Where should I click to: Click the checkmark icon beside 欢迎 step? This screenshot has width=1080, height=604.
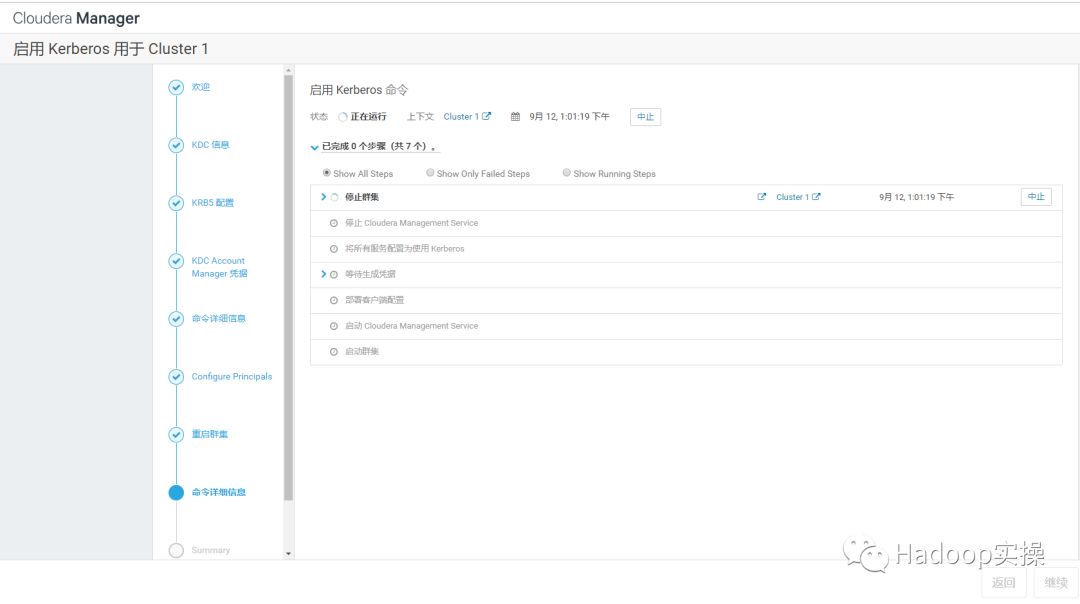pos(176,87)
